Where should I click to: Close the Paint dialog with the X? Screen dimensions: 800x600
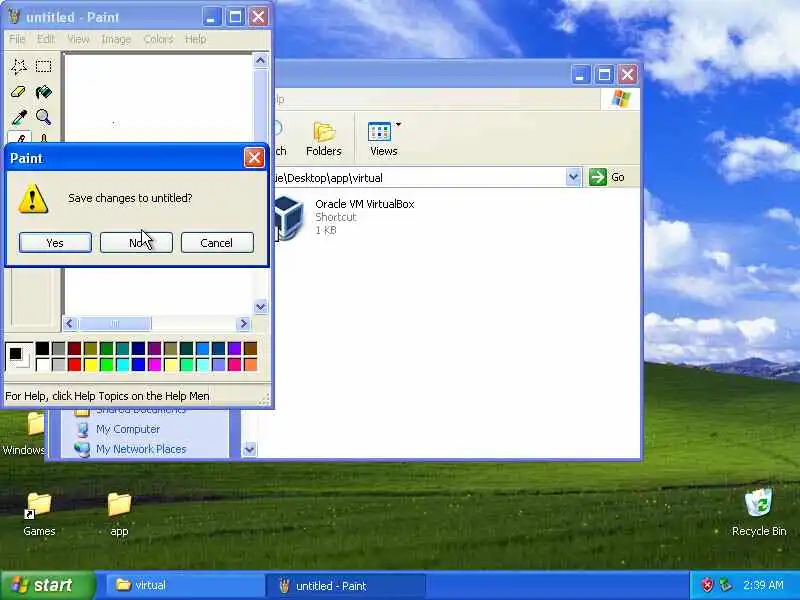[254, 158]
